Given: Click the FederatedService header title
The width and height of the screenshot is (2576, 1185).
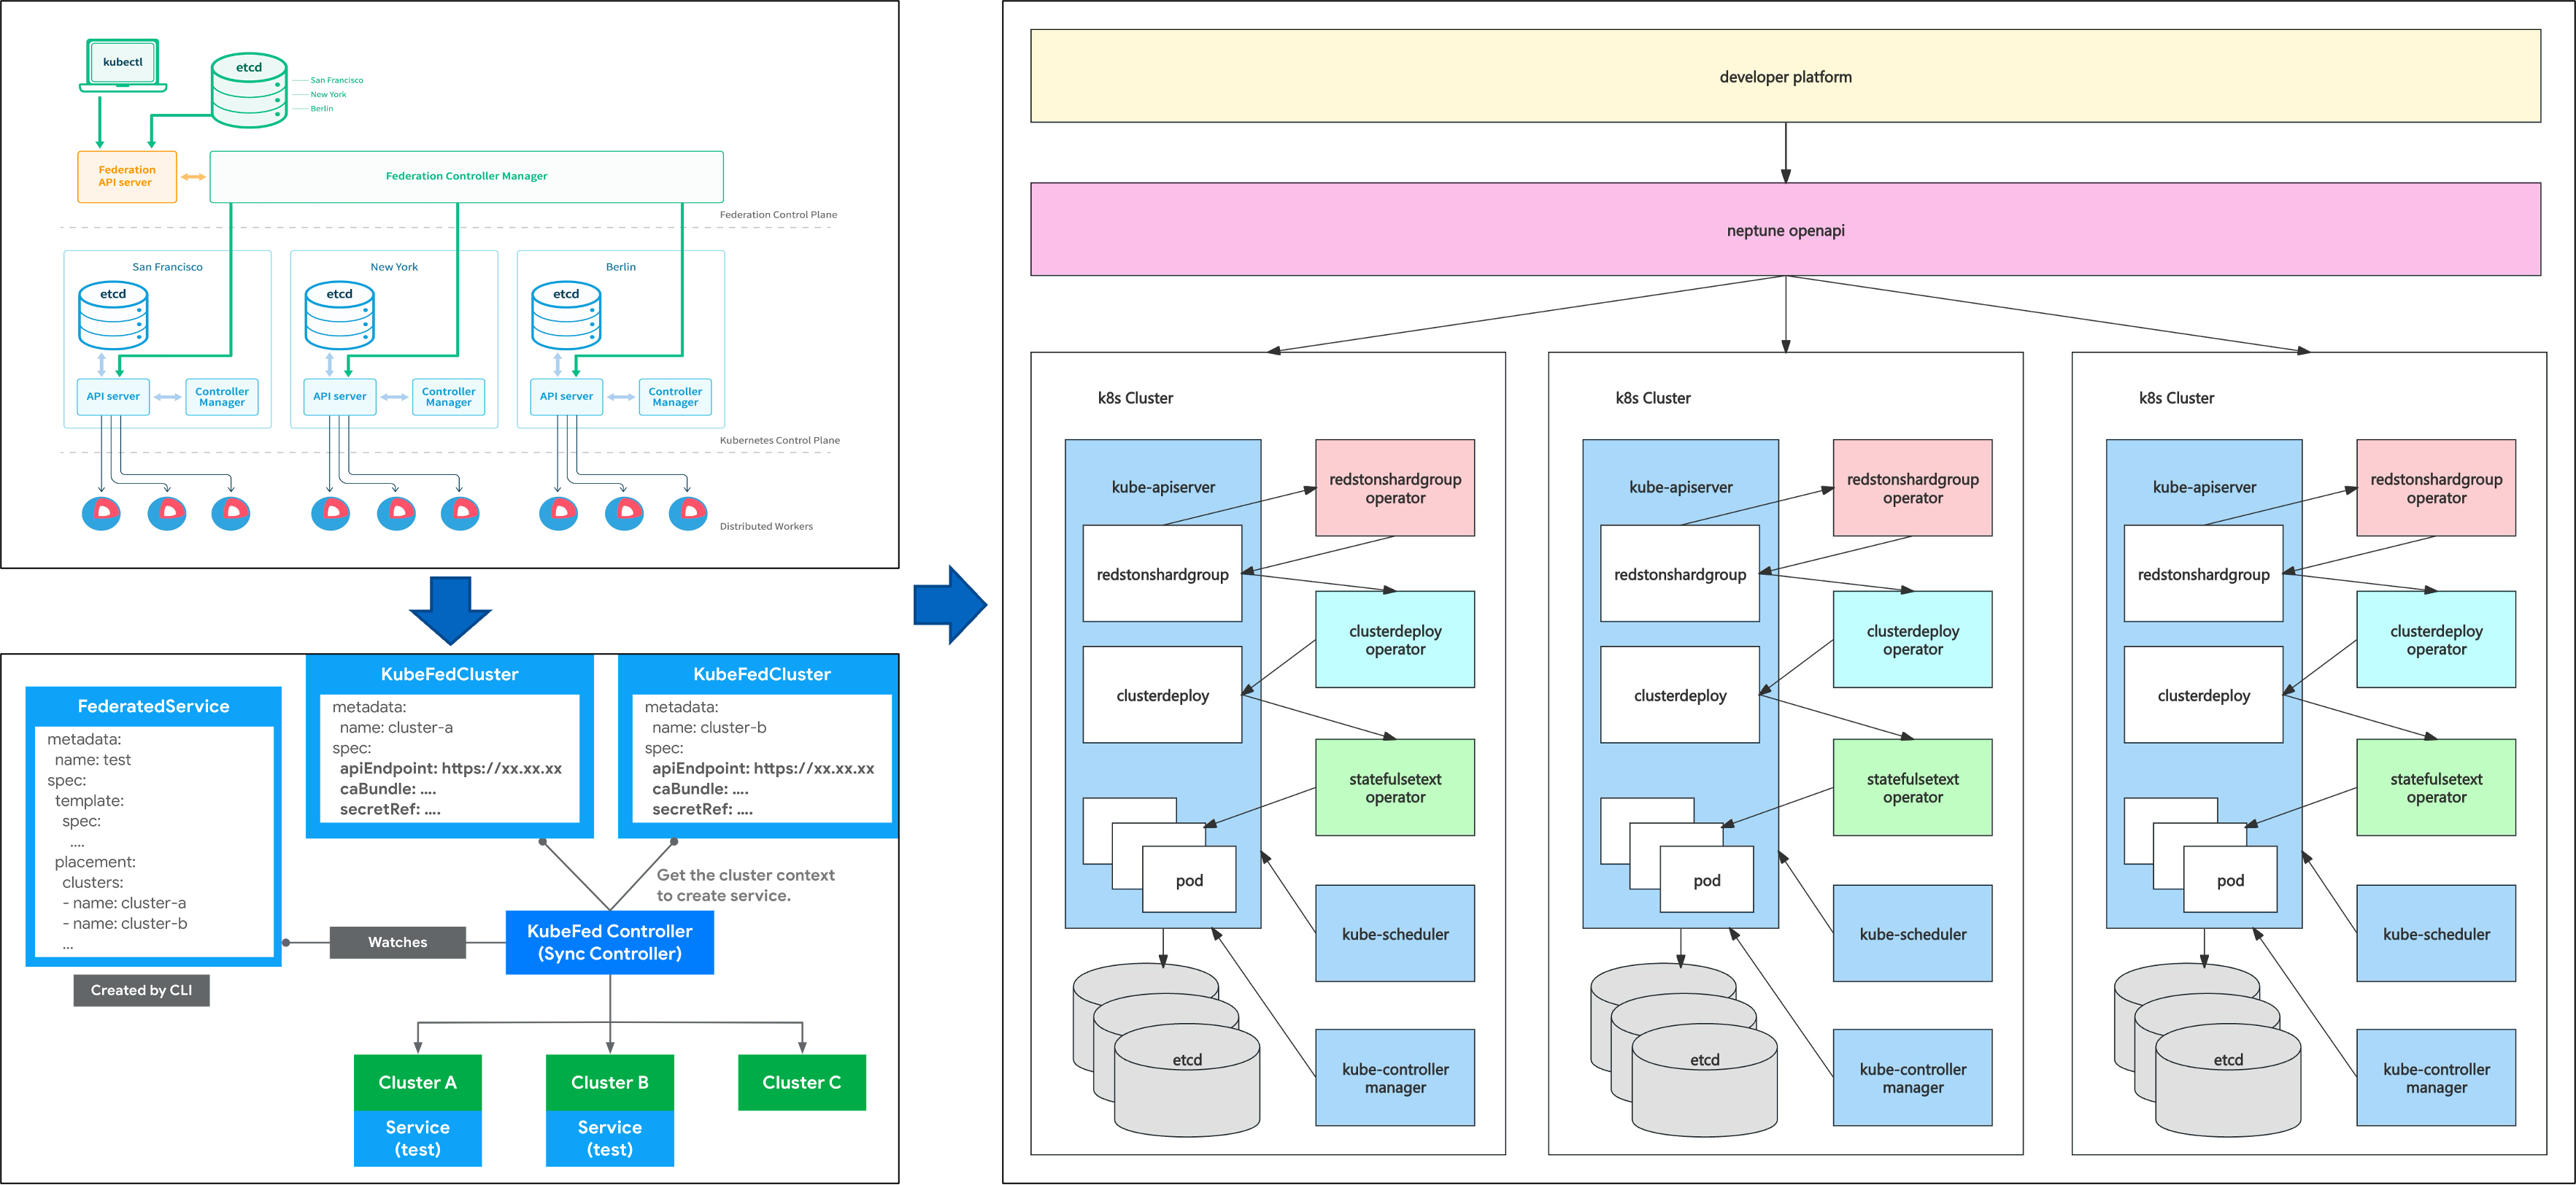Looking at the screenshot, I should [x=153, y=706].
